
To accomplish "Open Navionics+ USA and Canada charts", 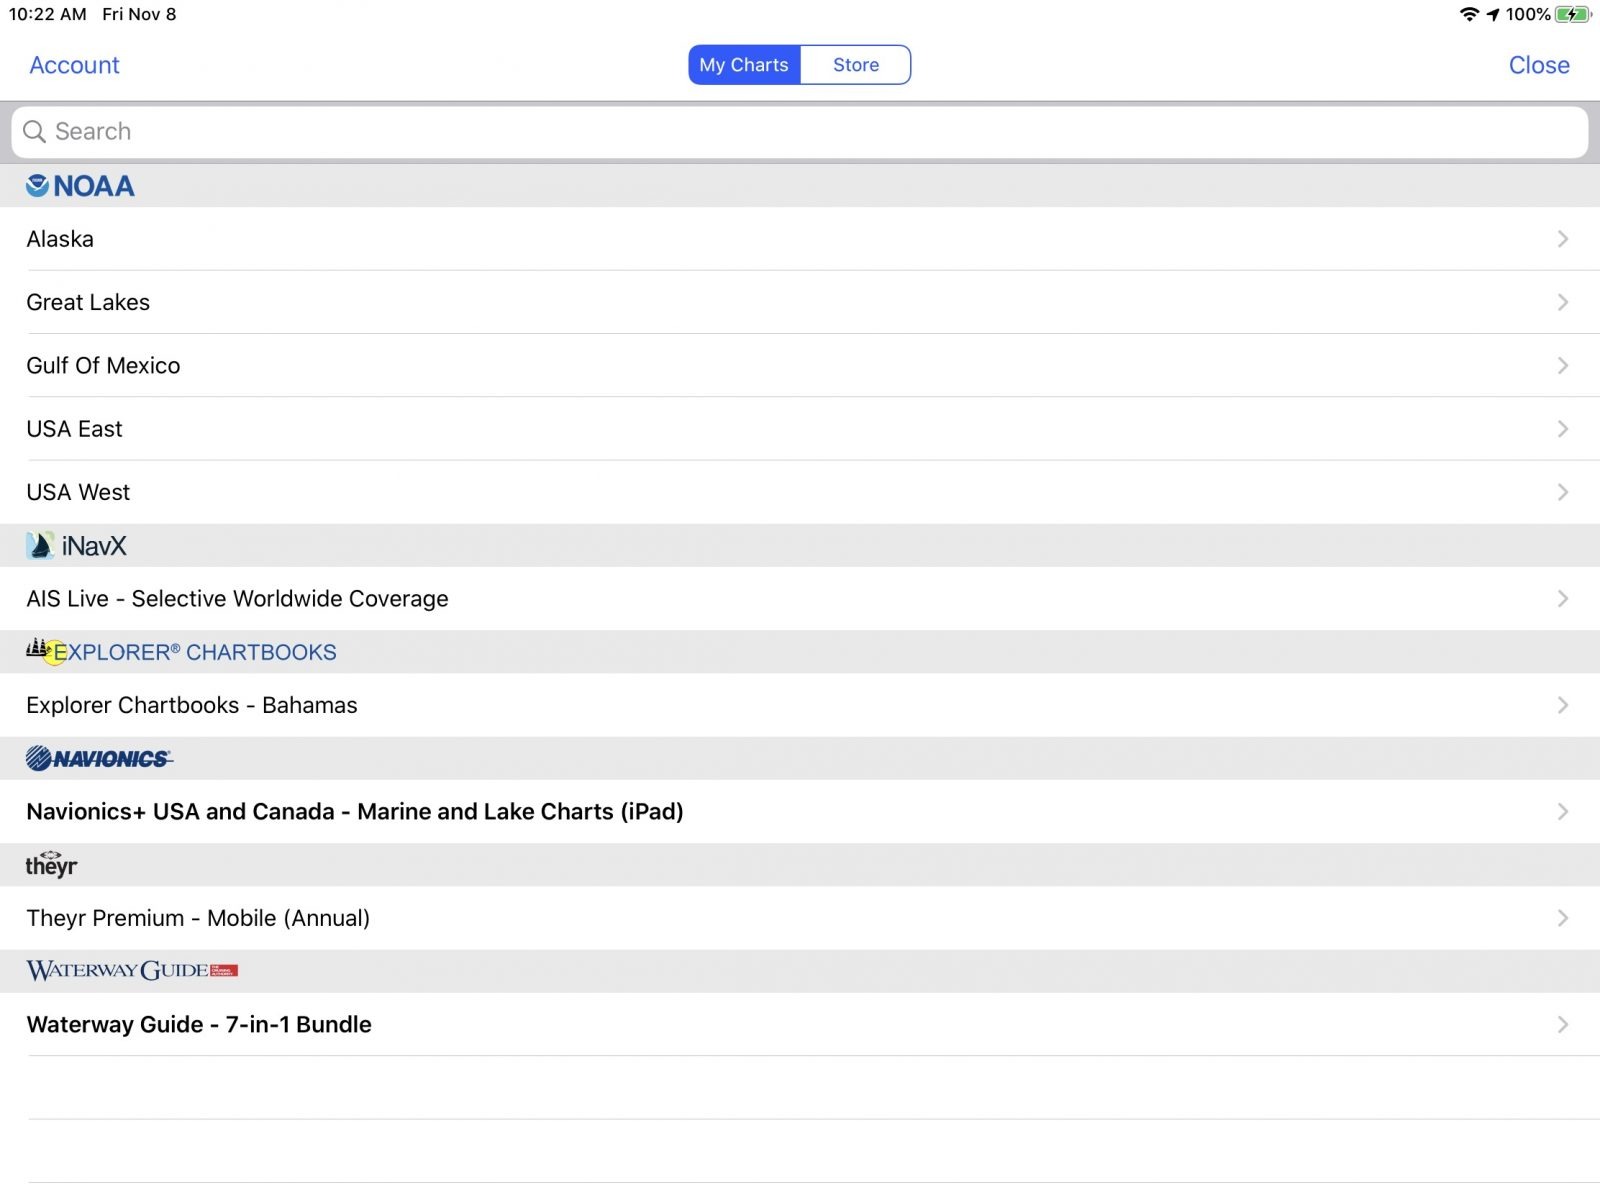I will (800, 811).
